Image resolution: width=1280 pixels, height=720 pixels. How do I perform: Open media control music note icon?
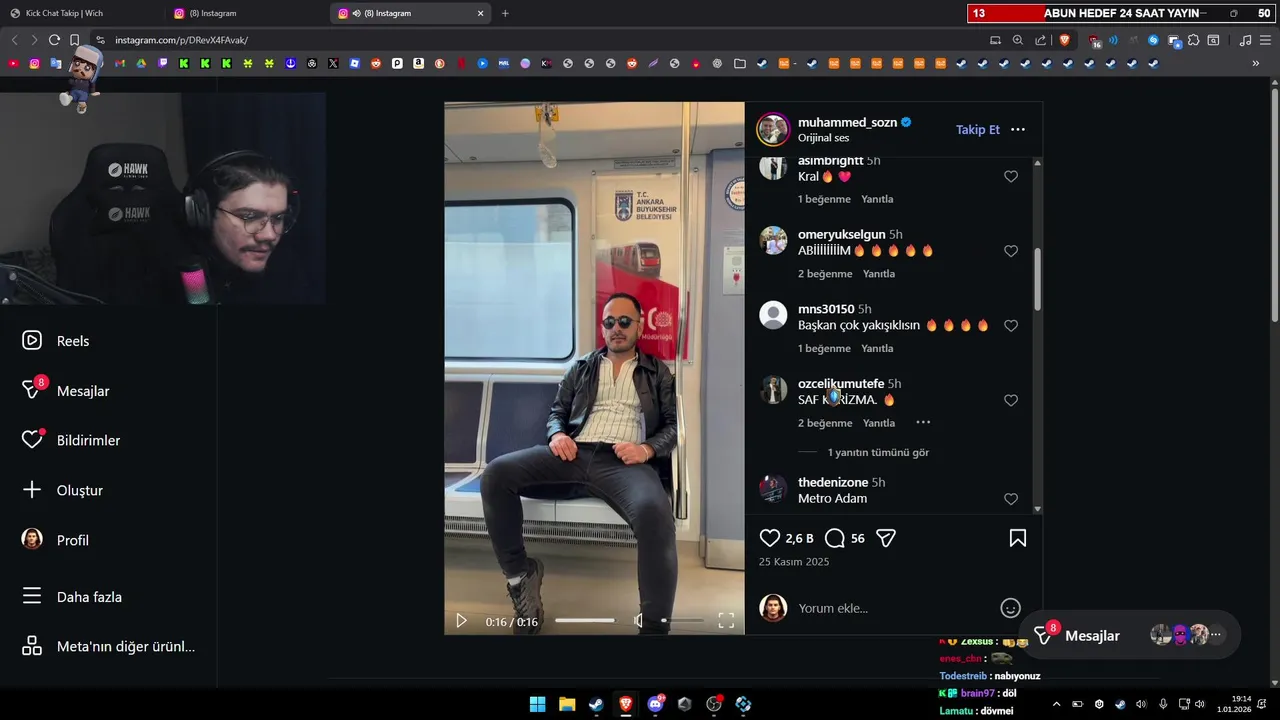(x=1245, y=40)
